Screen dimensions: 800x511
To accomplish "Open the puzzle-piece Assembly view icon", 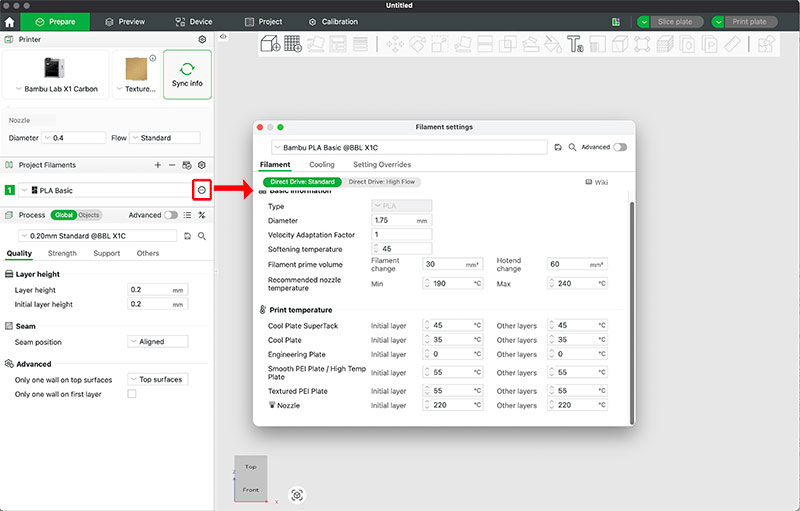I will tap(766, 44).
